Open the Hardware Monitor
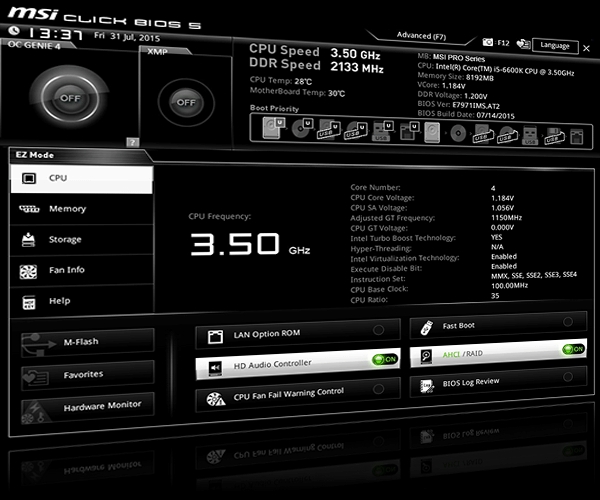The height and width of the screenshot is (500, 600). tap(88, 407)
